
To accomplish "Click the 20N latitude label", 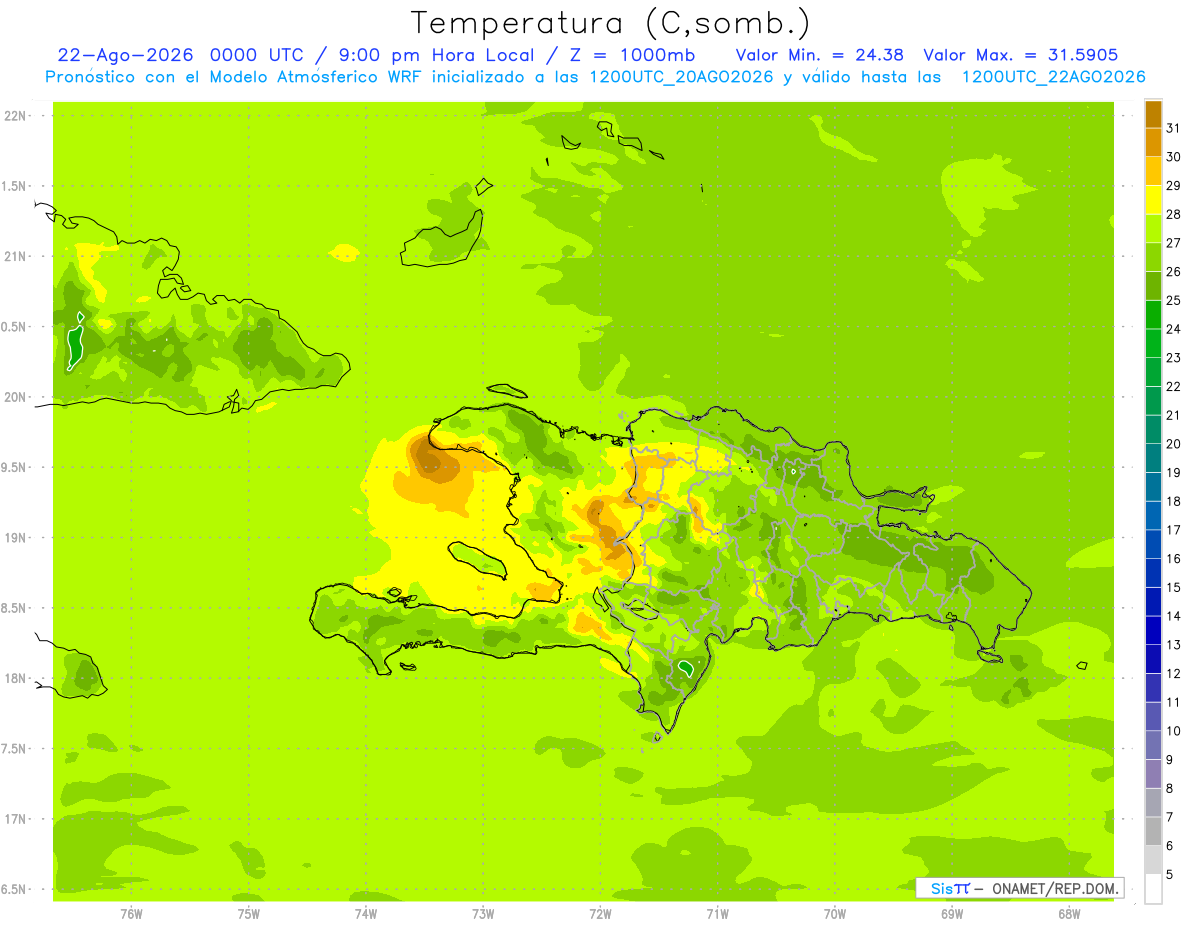I will point(15,397).
